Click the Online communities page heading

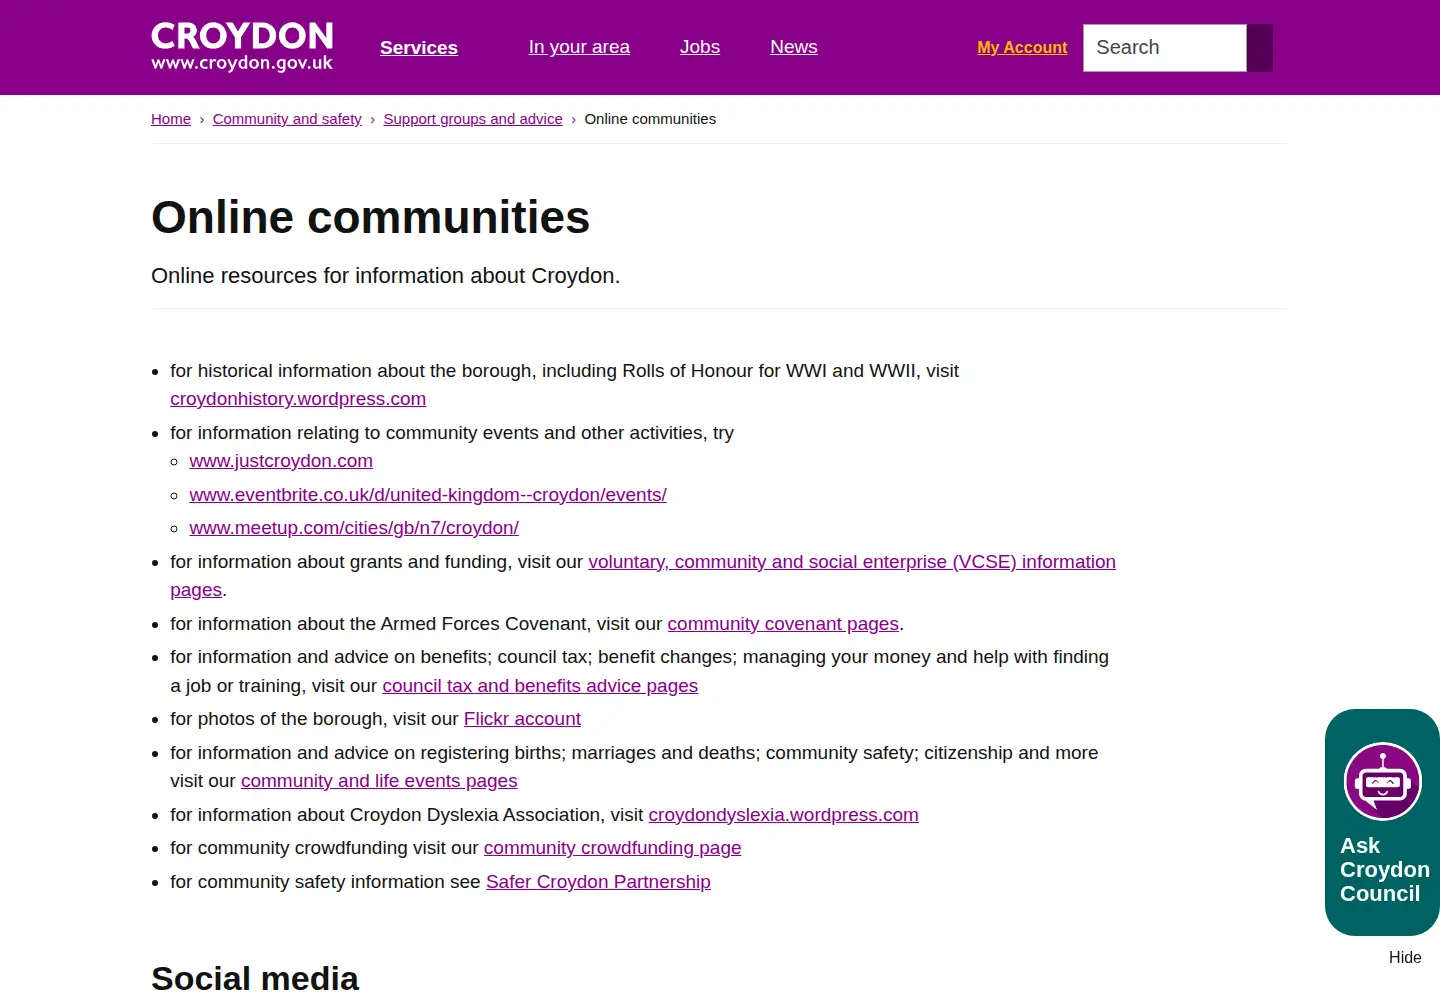(371, 217)
